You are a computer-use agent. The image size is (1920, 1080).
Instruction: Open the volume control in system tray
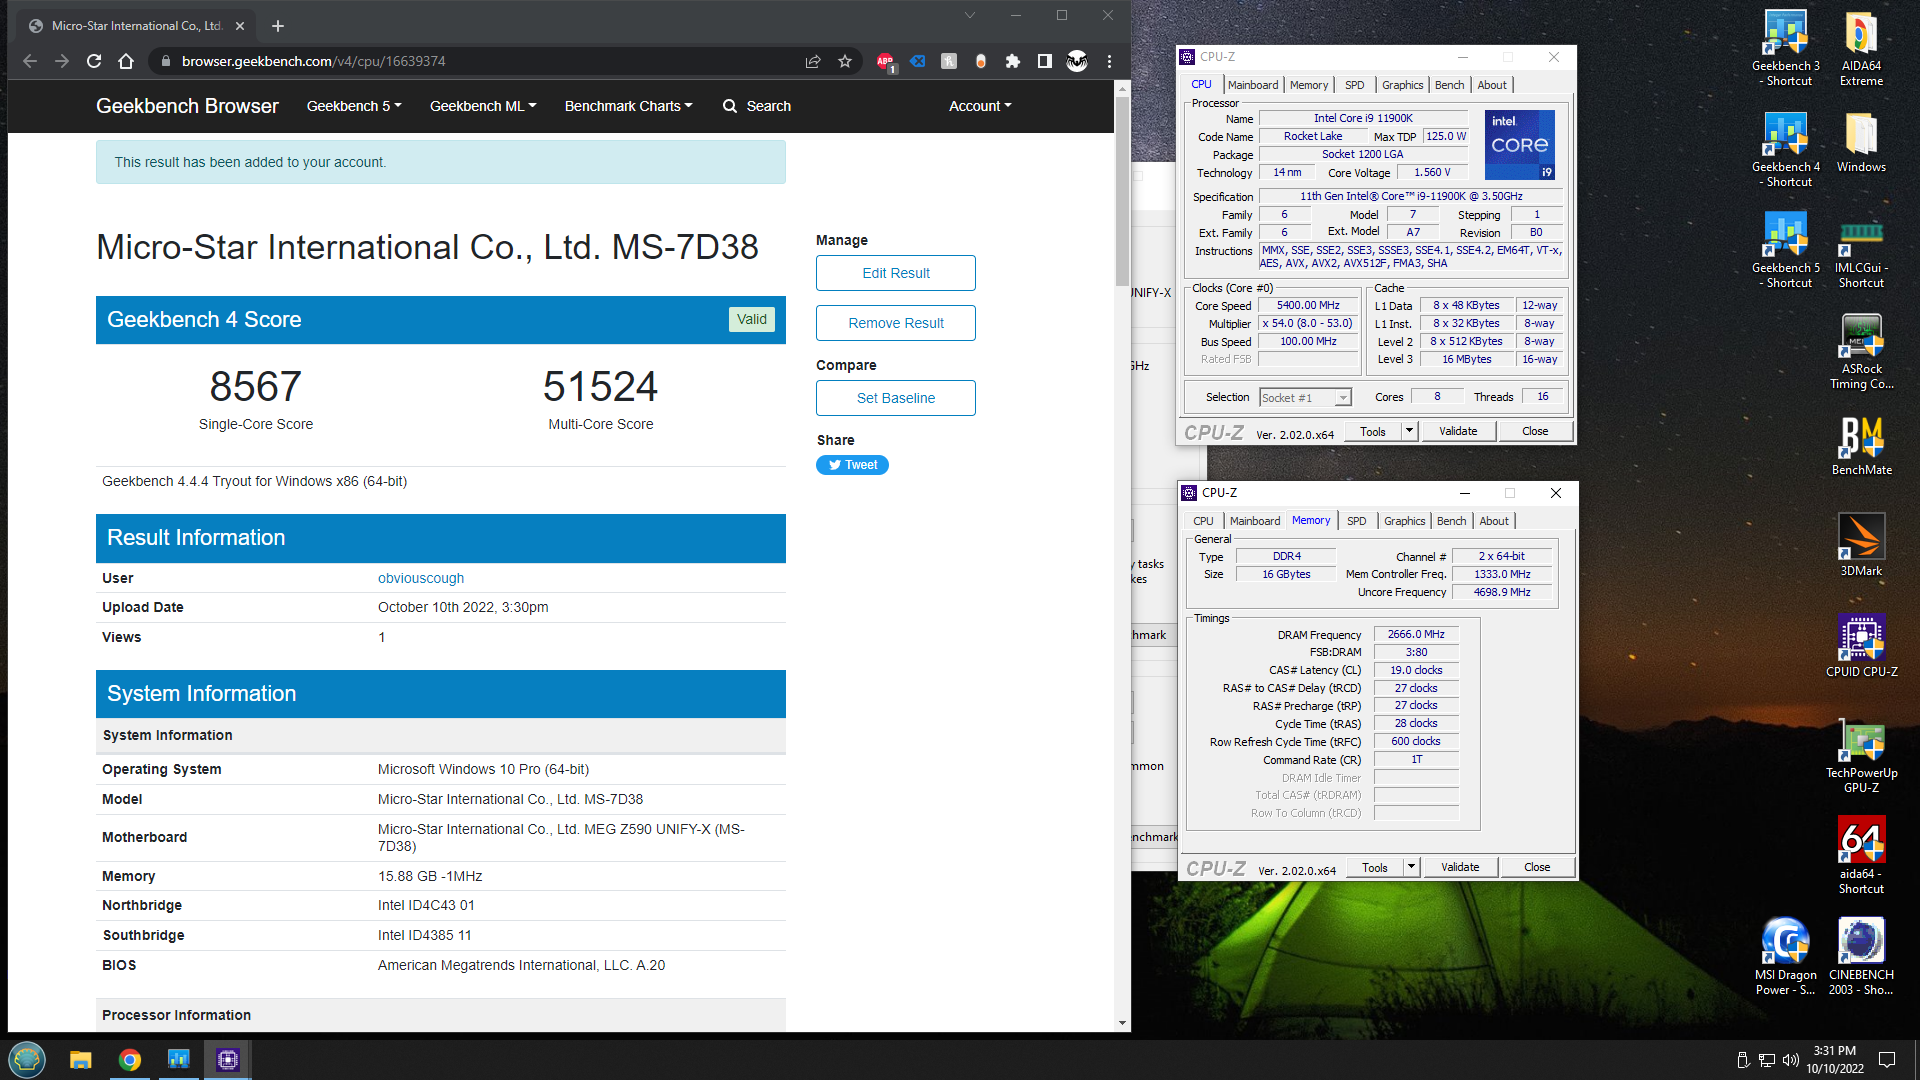click(1790, 1060)
